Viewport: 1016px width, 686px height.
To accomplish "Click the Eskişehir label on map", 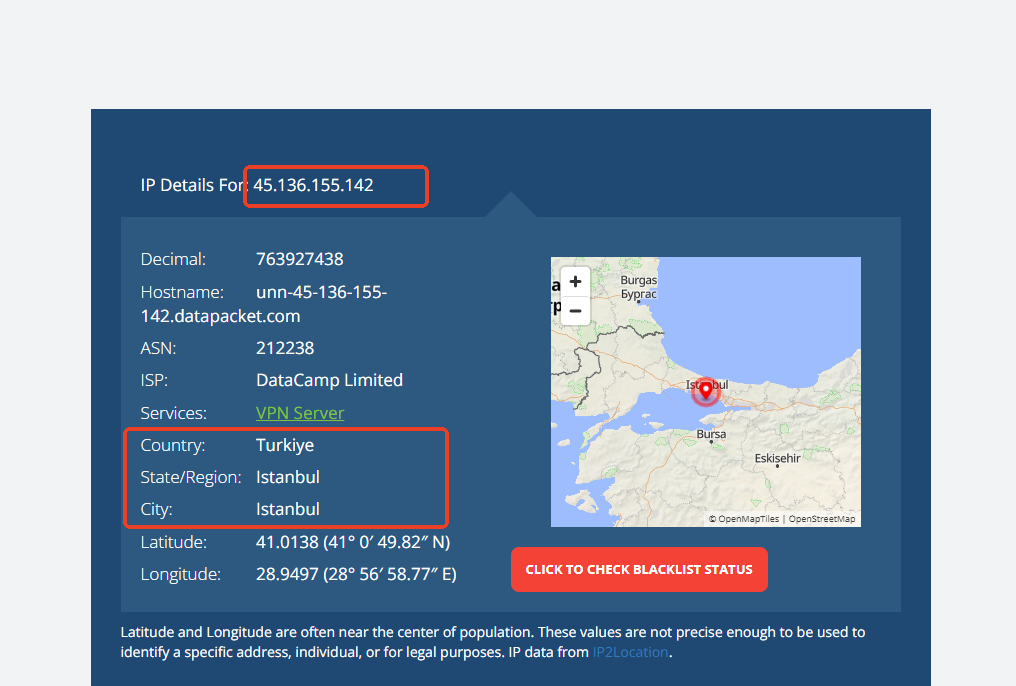I will pyautogui.click(x=778, y=458).
